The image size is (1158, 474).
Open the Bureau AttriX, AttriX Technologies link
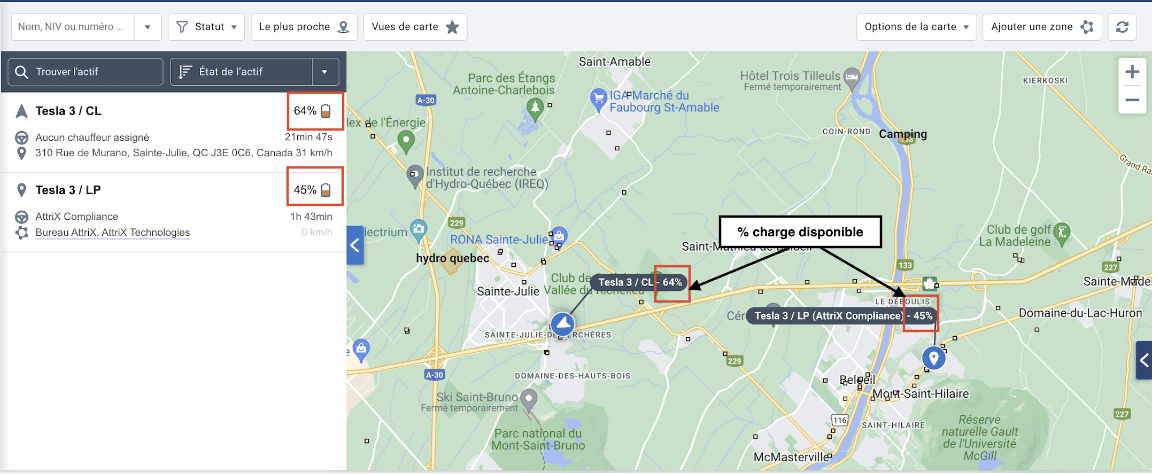point(112,233)
